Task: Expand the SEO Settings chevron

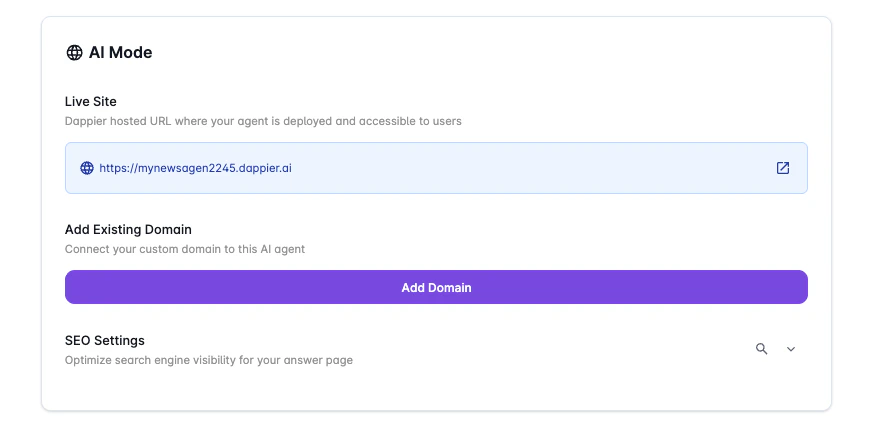Action: (x=790, y=349)
